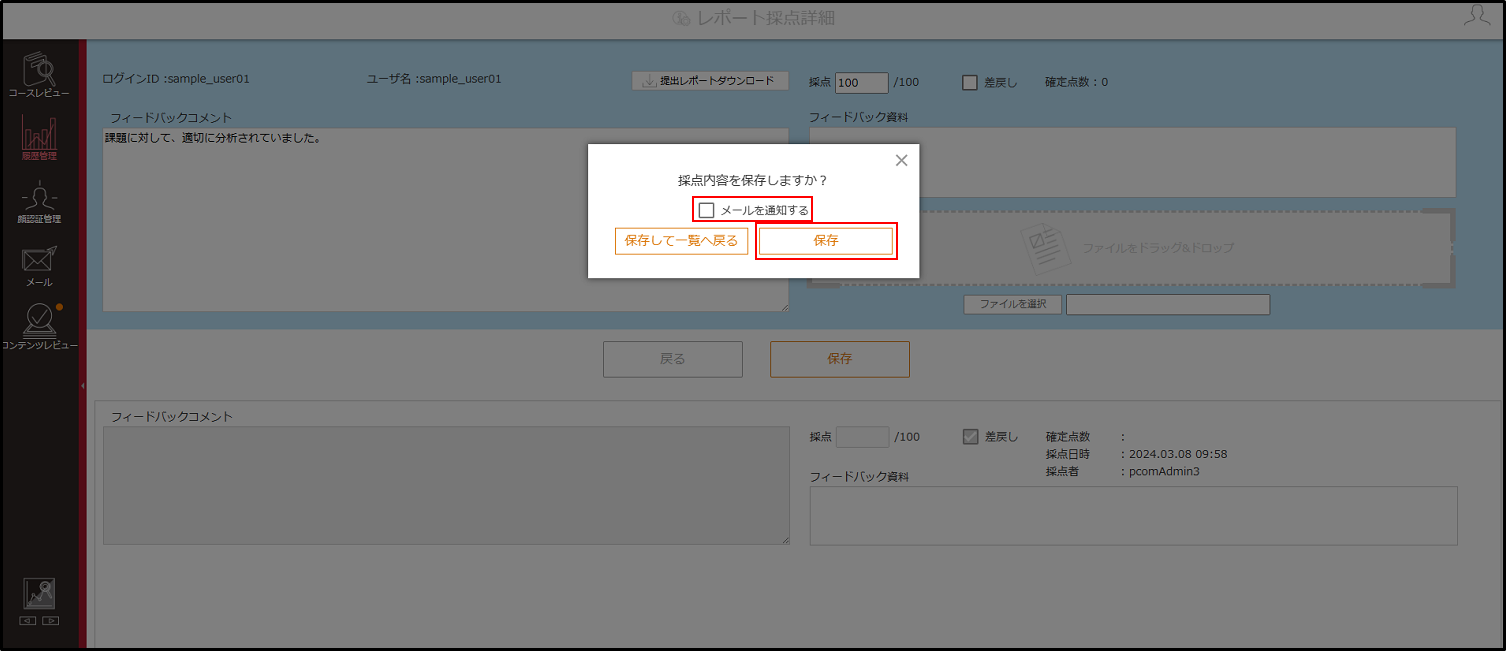Open the コンテンツレビュー sidebar icon

click(x=39, y=327)
